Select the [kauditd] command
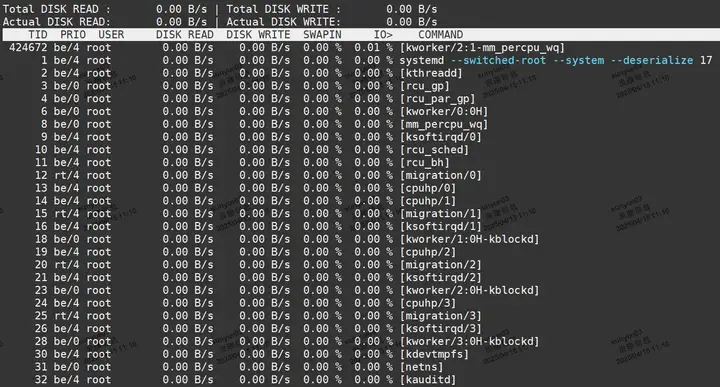The height and width of the screenshot is (387, 720). click(x=428, y=380)
